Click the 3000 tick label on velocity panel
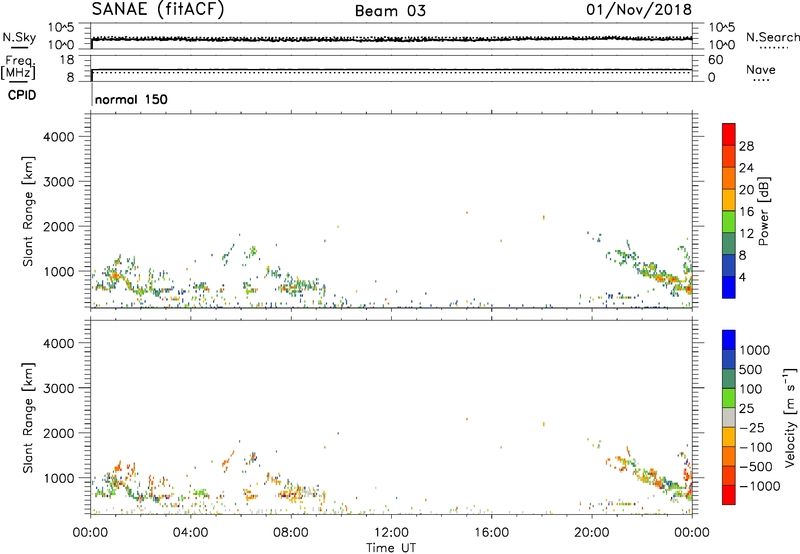Screen dimensions: 800x554 [59, 388]
